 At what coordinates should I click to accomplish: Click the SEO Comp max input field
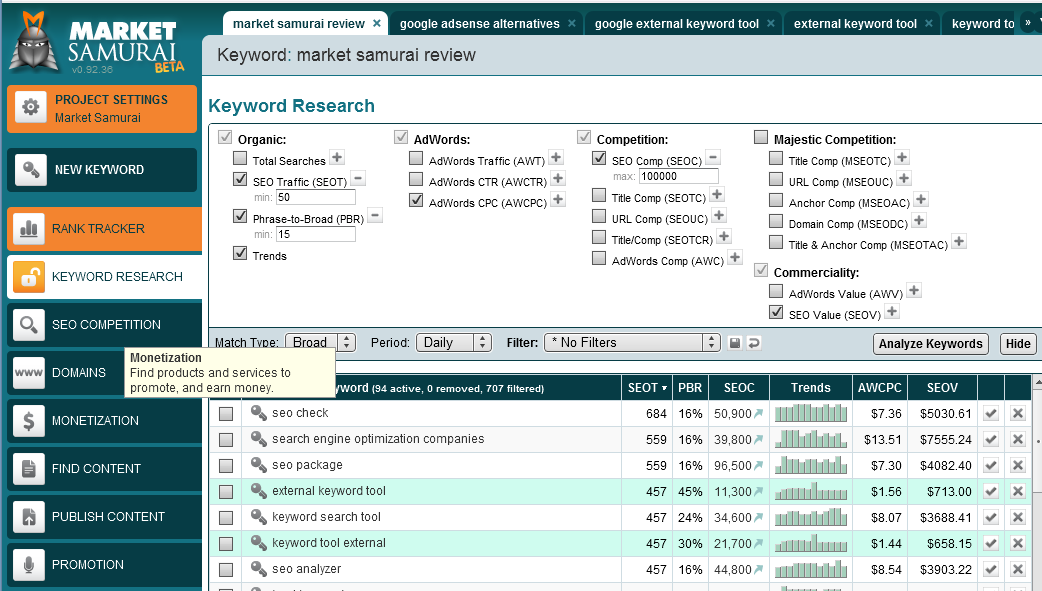[679, 176]
